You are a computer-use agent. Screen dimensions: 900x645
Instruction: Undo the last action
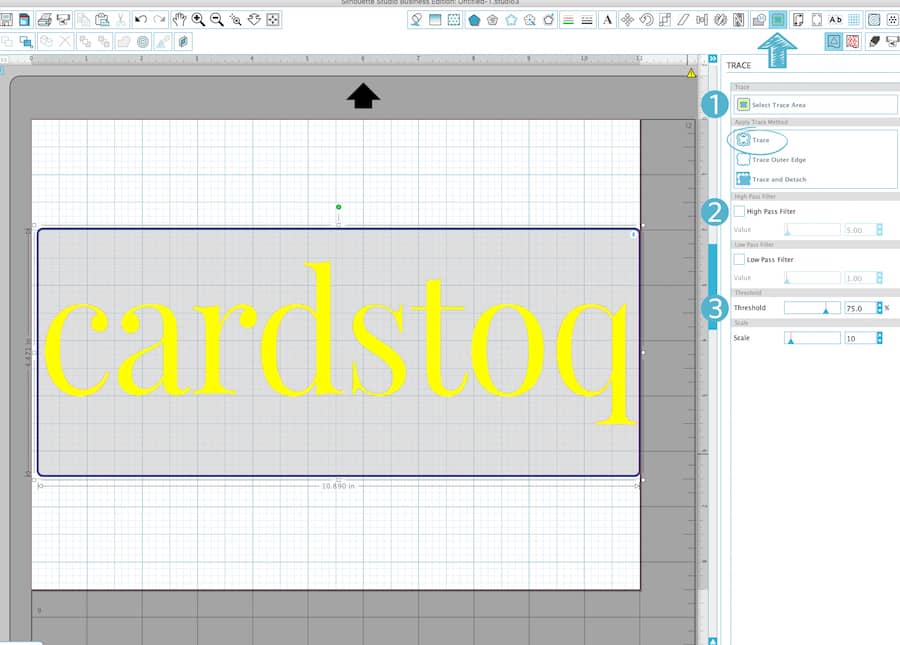(x=141, y=20)
